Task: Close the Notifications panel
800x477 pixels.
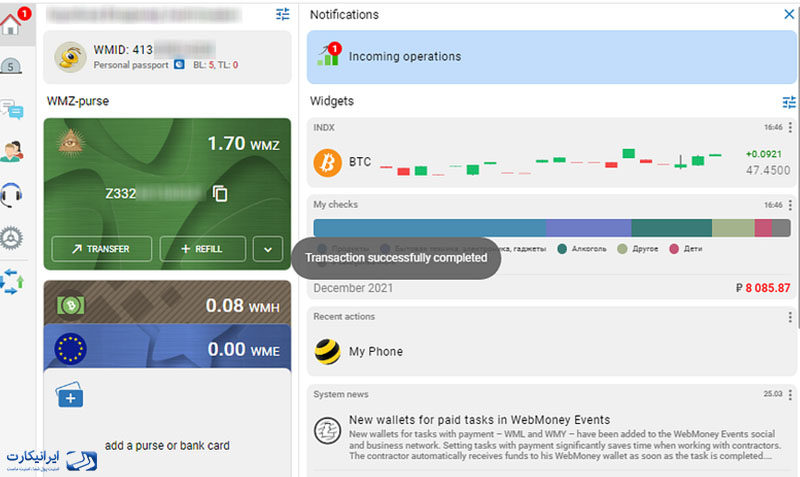Action: pyautogui.click(x=789, y=14)
